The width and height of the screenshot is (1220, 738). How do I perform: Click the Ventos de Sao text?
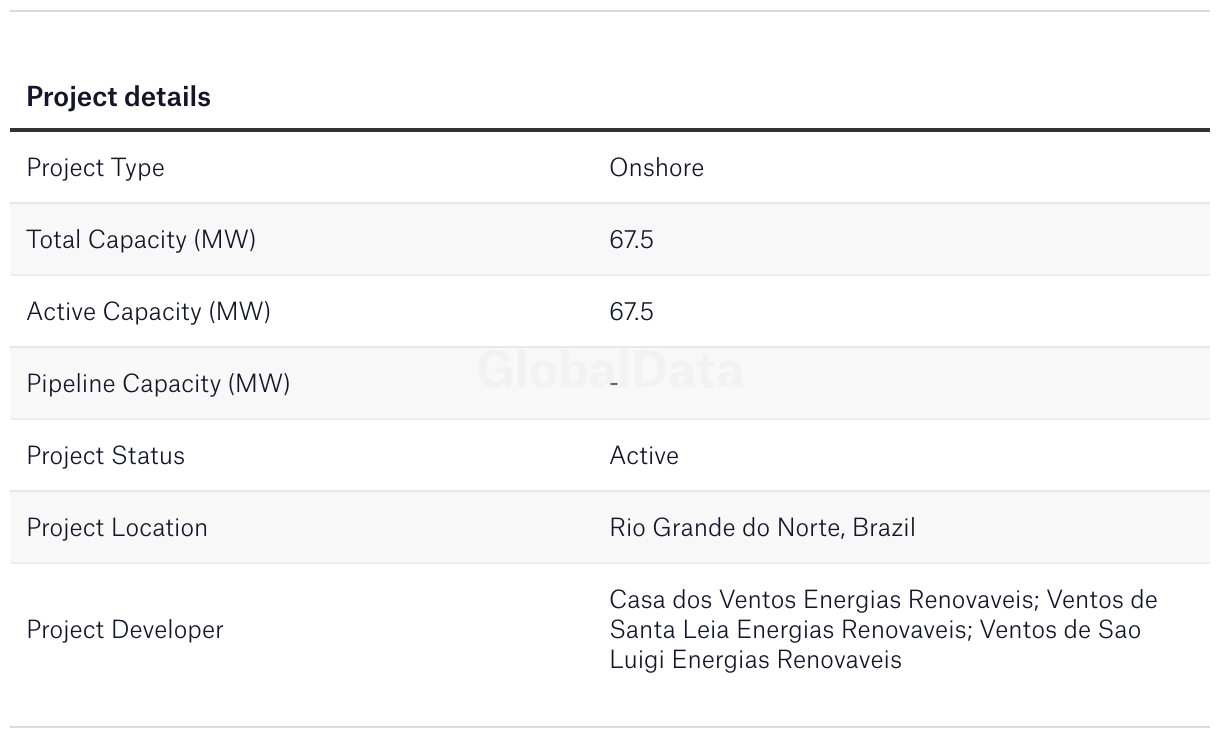click(1060, 630)
